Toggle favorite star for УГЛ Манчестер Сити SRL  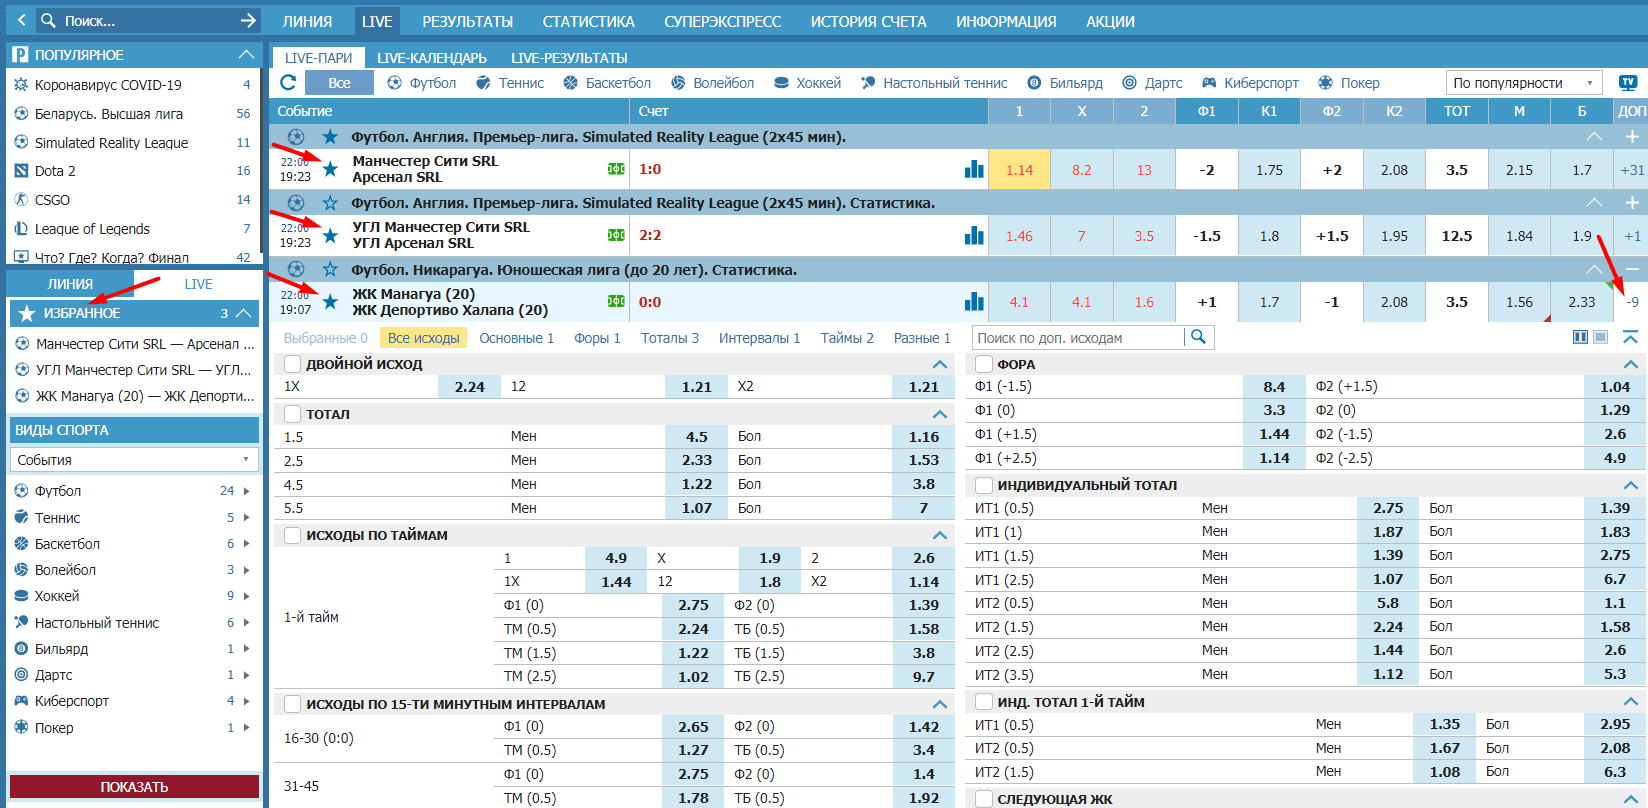click(330, 235)
